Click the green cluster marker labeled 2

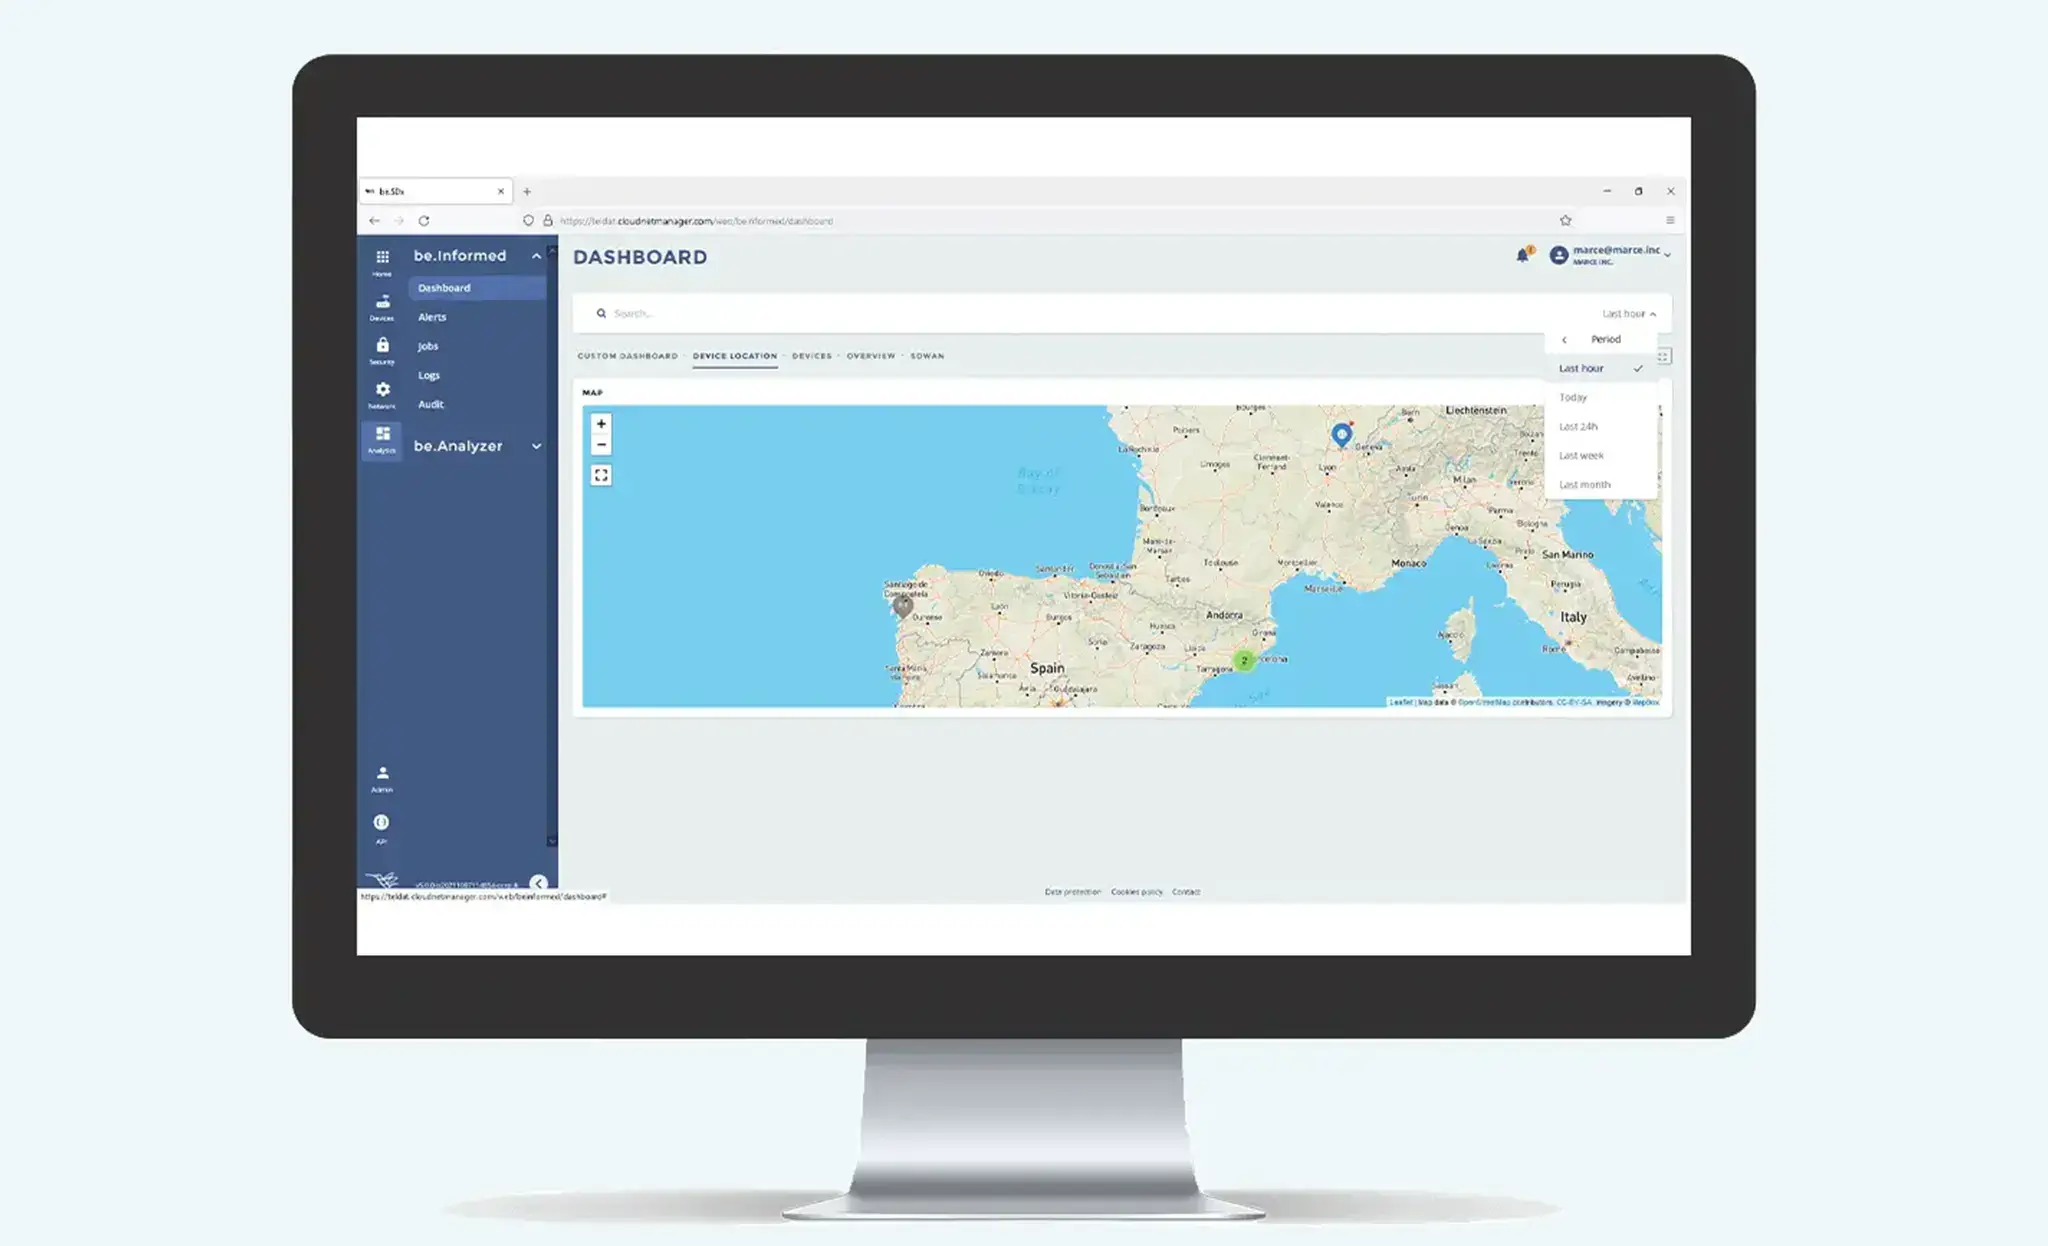coord(1244,660)
